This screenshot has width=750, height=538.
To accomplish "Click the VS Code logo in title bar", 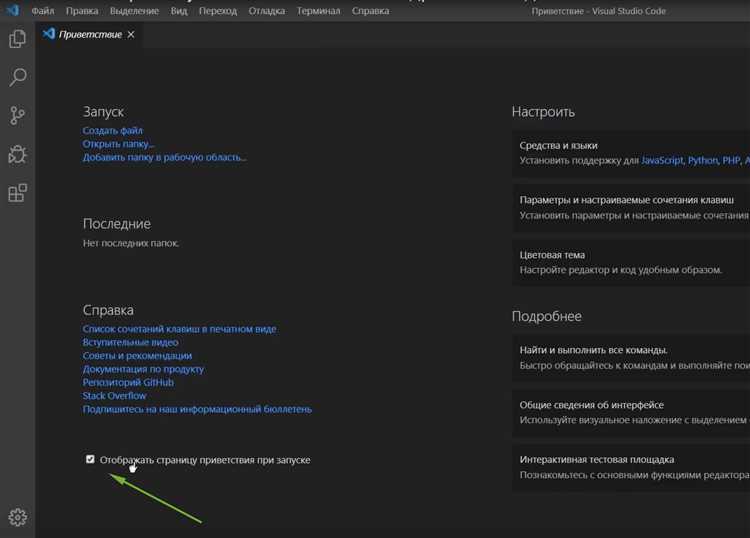I will click(x=12, y=10).
